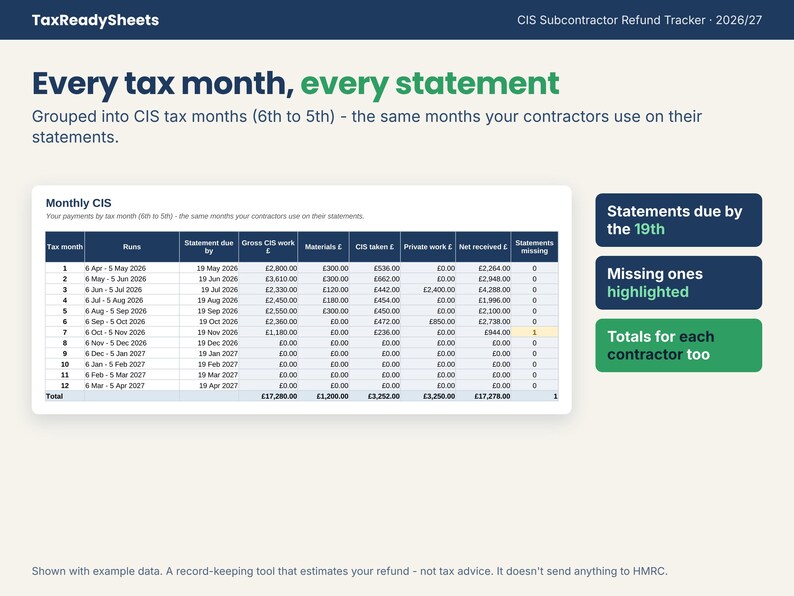This screenshot has height=596, width=794.
Task: Select the green Totals for each contractor card
Action: tap(679, 345)
